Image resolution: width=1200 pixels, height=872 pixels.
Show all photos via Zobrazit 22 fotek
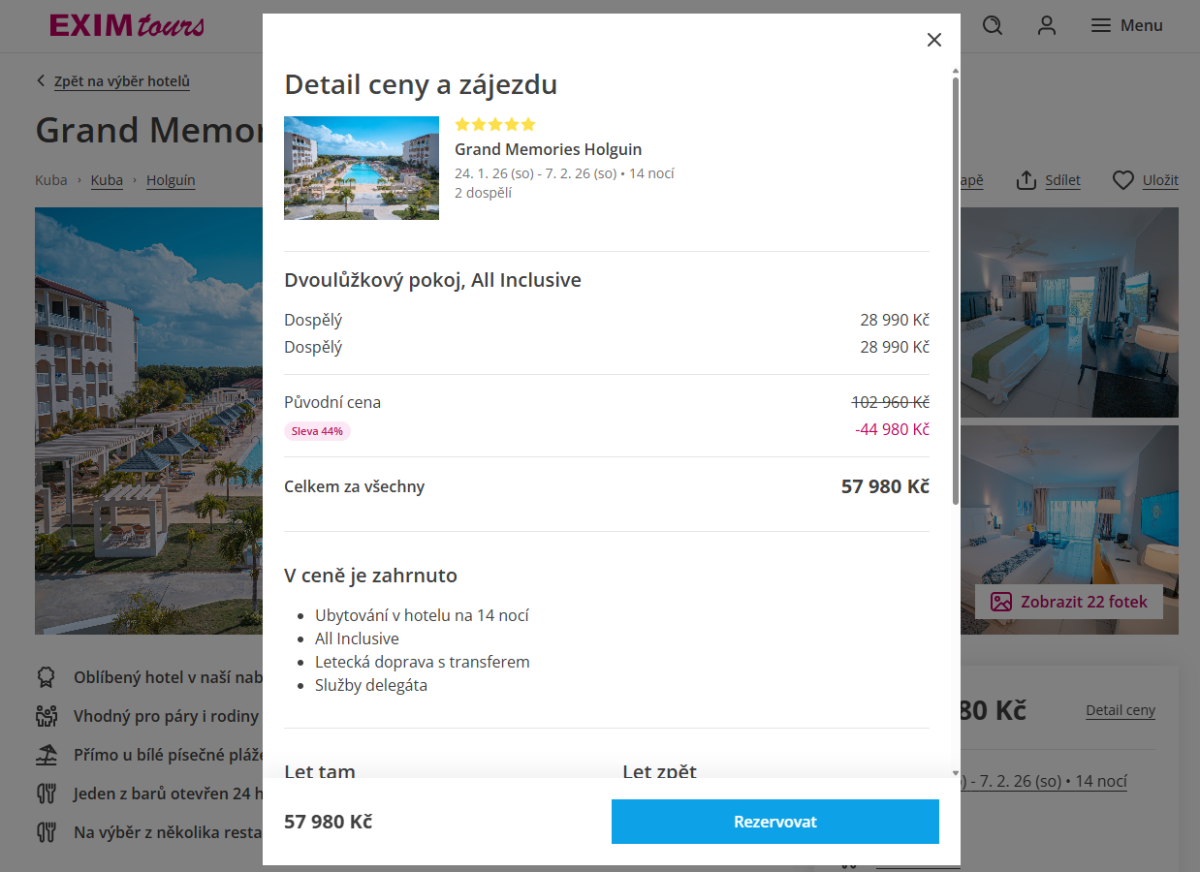1069,602
